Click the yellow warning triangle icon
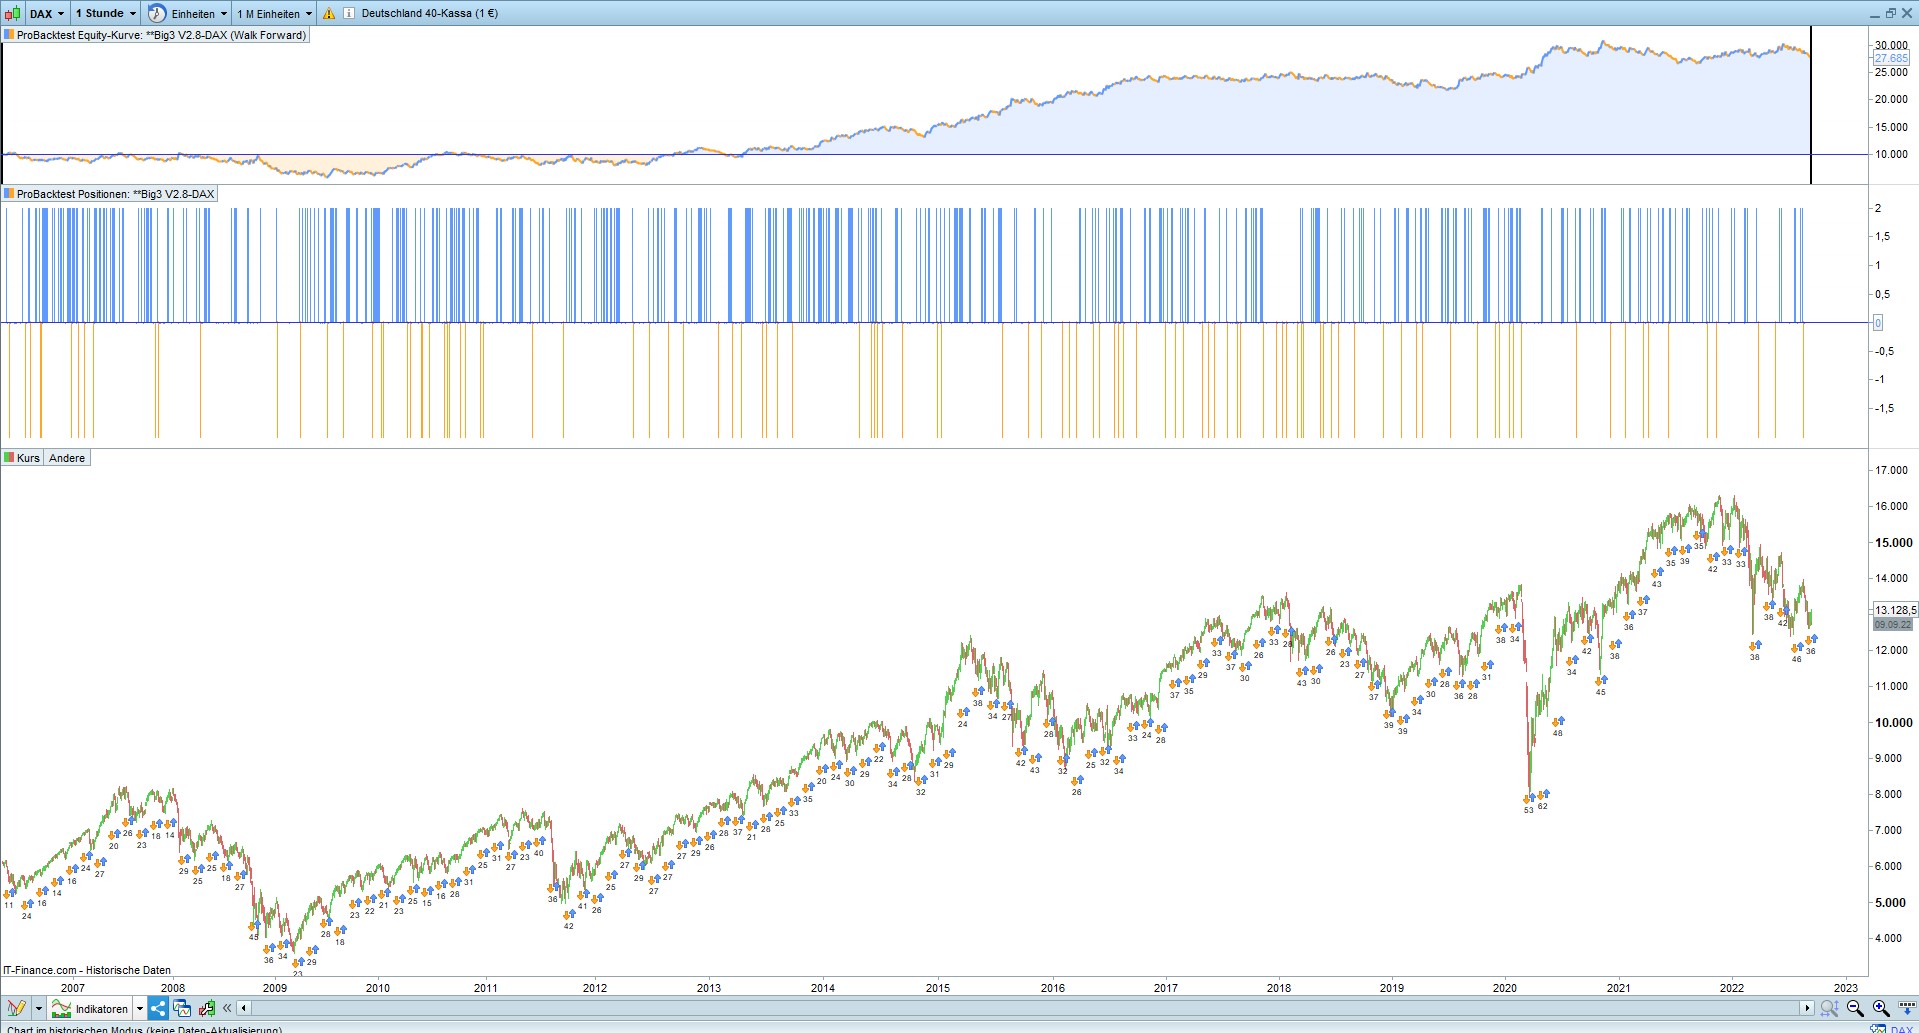Viewport: 1919px width, 1033px height. (329, 14)
